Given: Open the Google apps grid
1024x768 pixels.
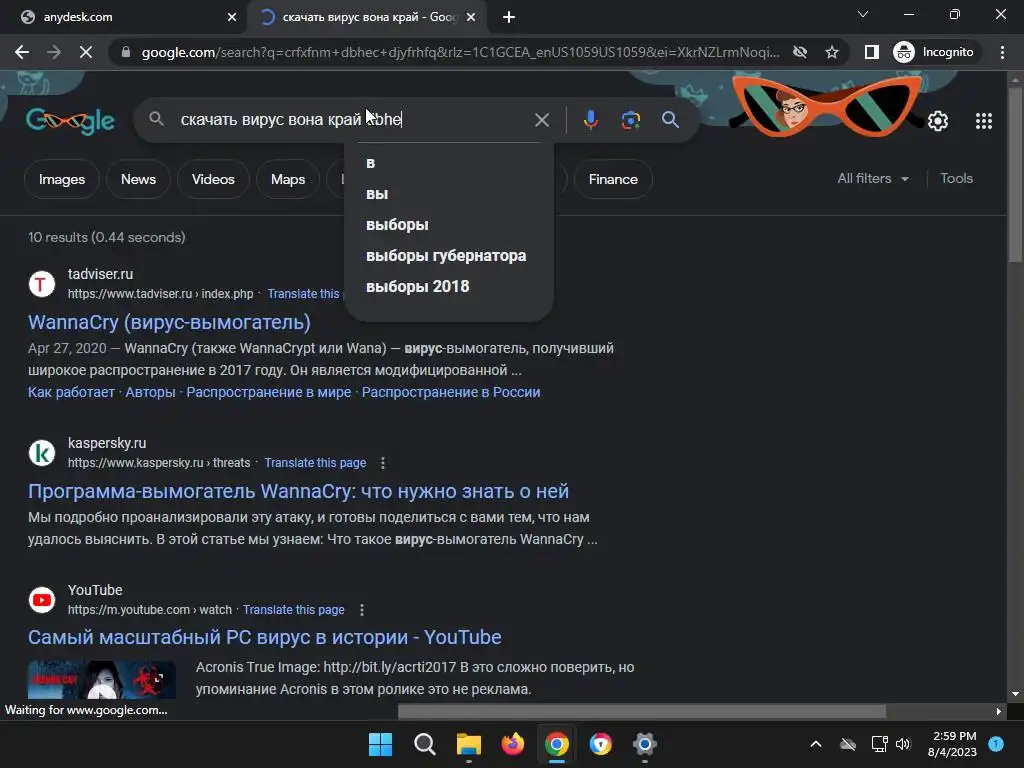Looking at the screenshot, I should [984, 121].
